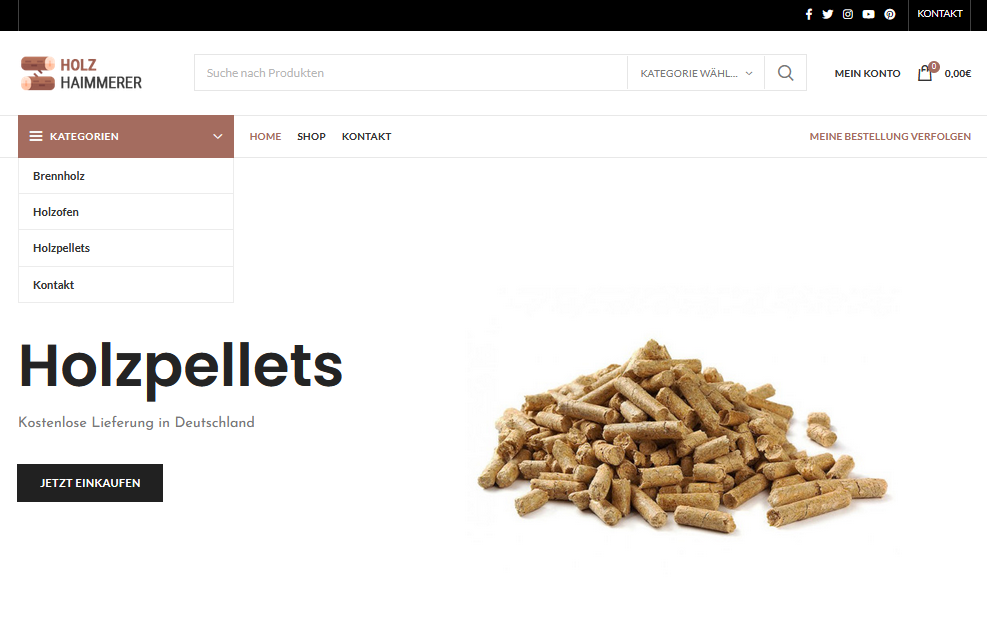Open the Twitter social icon
987x630 pixels.
(x=828, y=14)
